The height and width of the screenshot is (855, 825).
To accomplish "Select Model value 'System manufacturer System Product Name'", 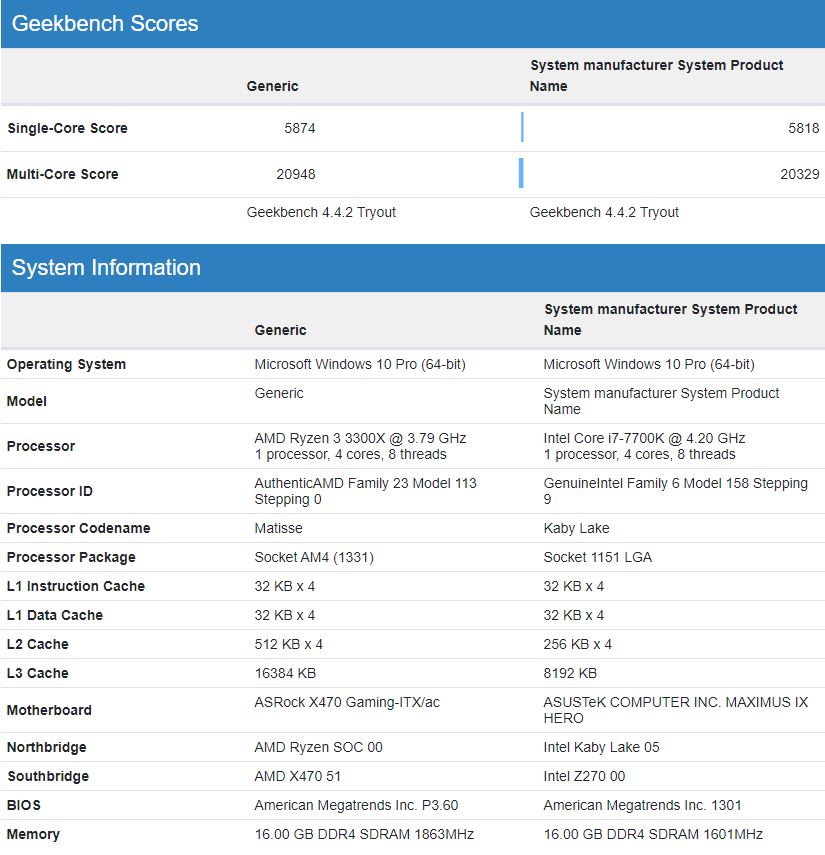I will [661, 401].
